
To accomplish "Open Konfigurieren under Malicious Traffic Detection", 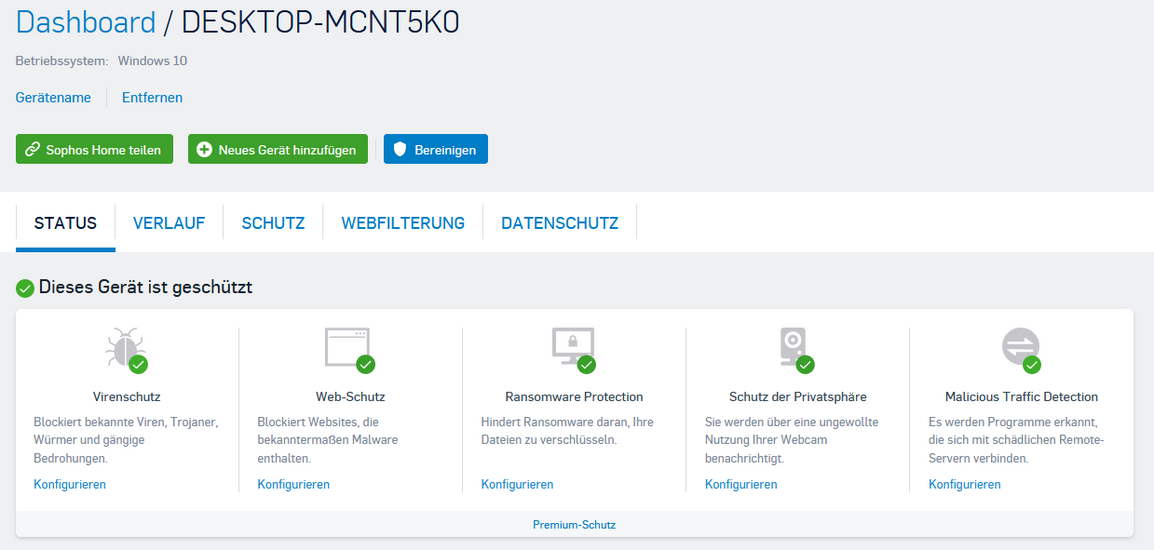I will coord(965,484).
